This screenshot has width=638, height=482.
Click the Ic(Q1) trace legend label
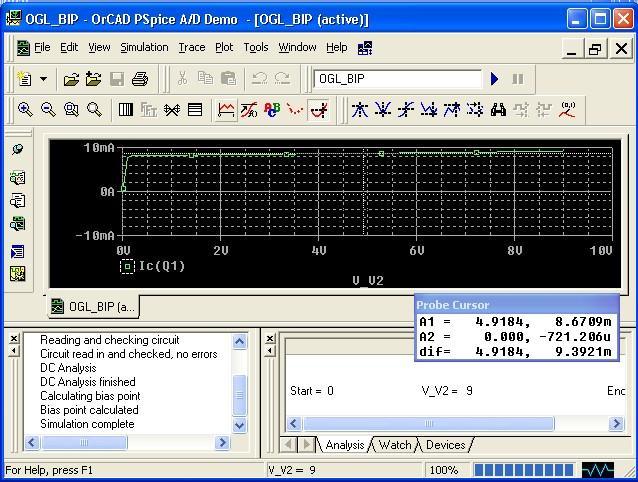pyautogui.click(x=162, y=266)
